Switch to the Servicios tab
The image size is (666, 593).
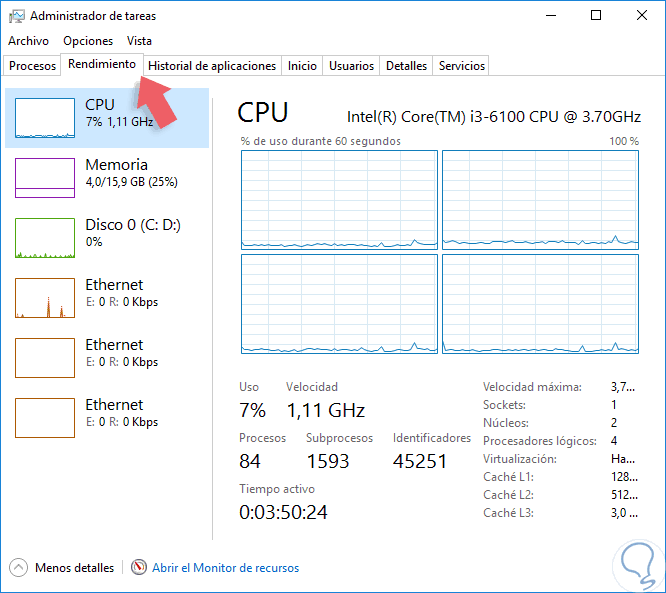[x=462, y=66]
